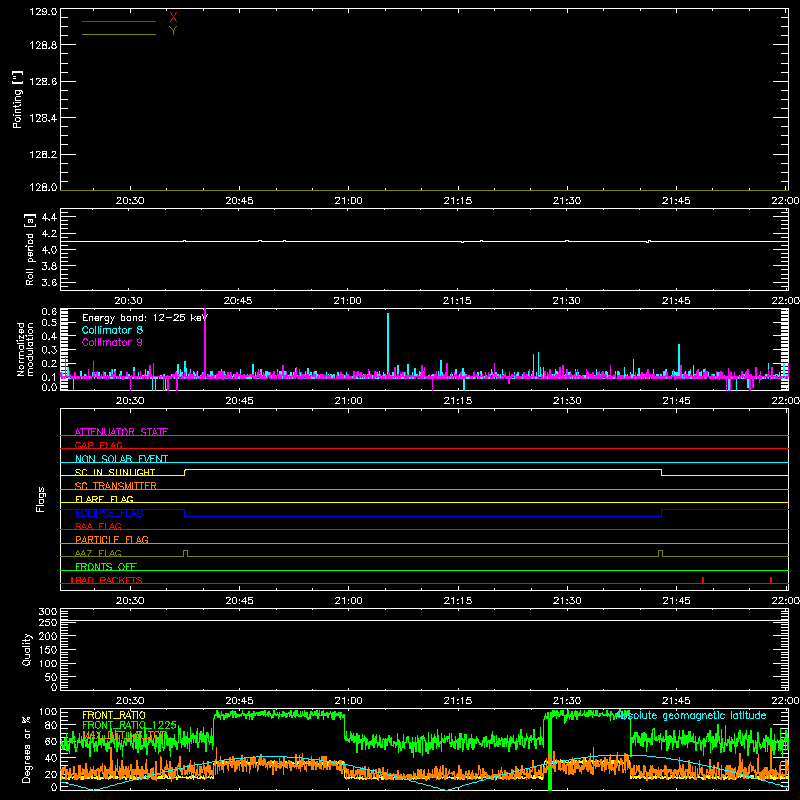Click the 21:30 time label under Flags panel
Screen dimensions: 800x800
567,601
